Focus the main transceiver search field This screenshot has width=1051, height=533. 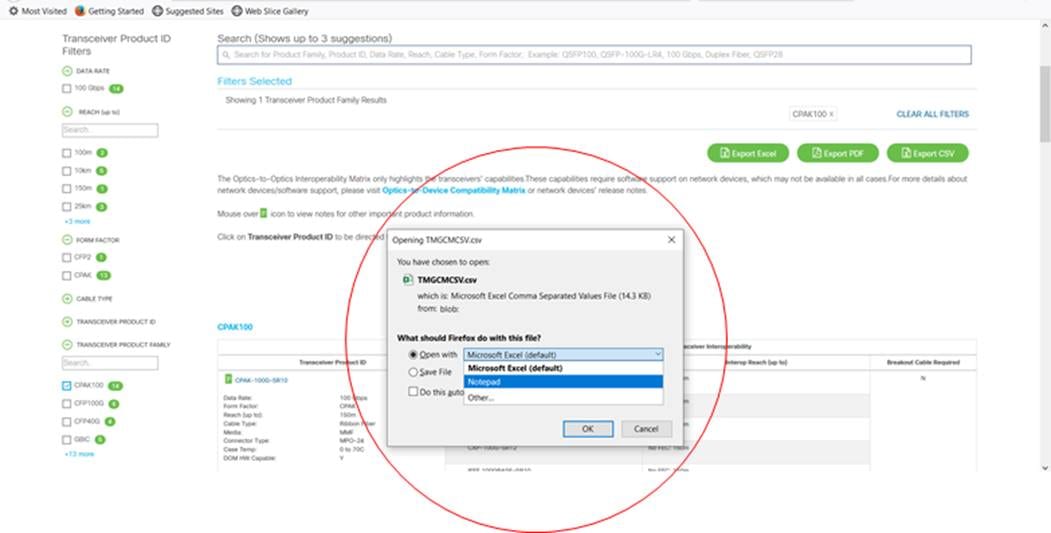coord(594,55)
